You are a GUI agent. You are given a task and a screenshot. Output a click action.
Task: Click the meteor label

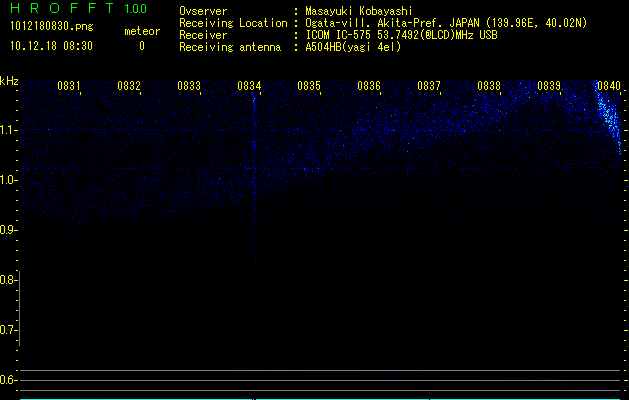142,31
